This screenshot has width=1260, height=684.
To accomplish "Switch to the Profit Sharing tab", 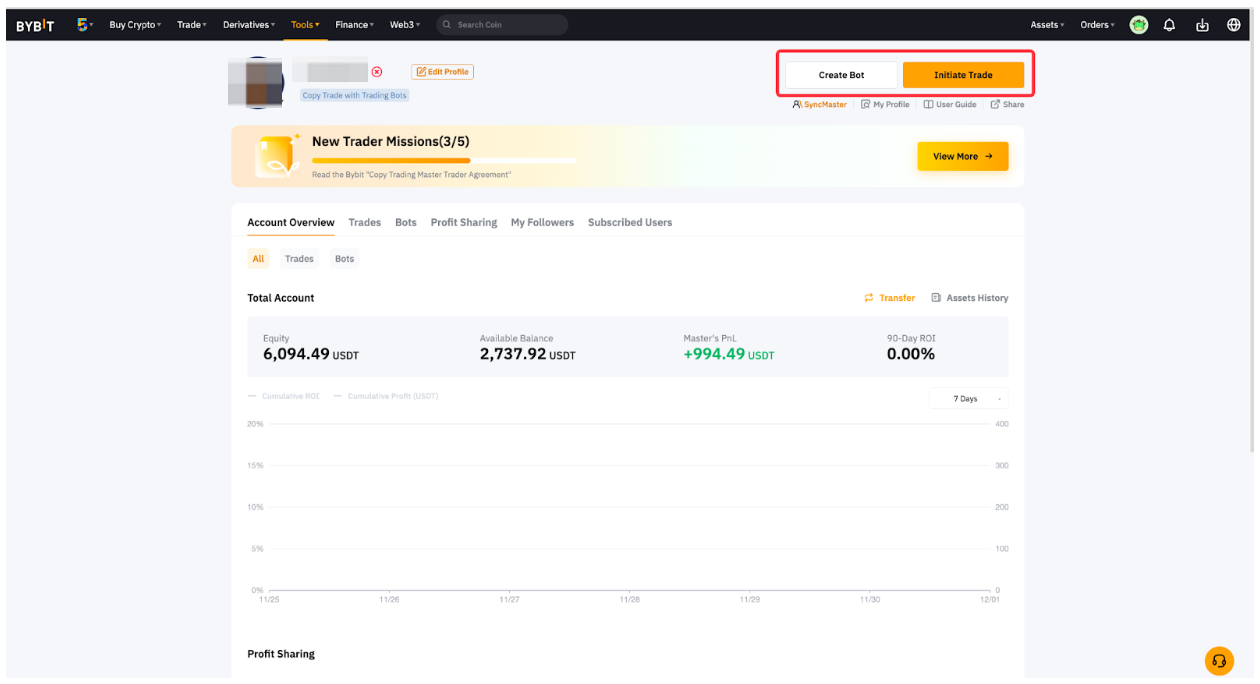I will pos(463,222).
